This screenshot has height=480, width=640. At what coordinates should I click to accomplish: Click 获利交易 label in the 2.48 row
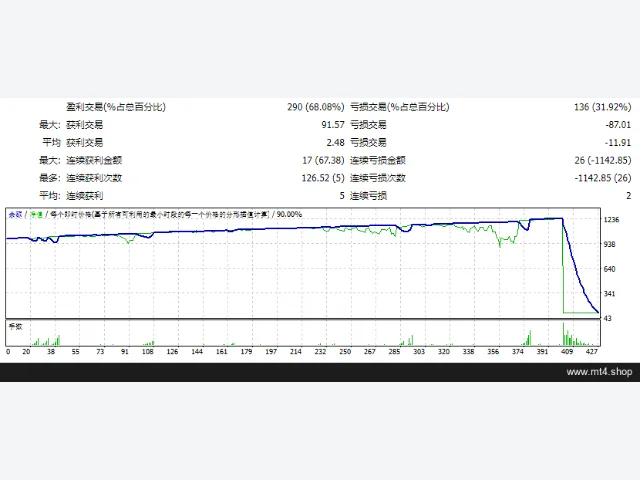pos(84,142)
